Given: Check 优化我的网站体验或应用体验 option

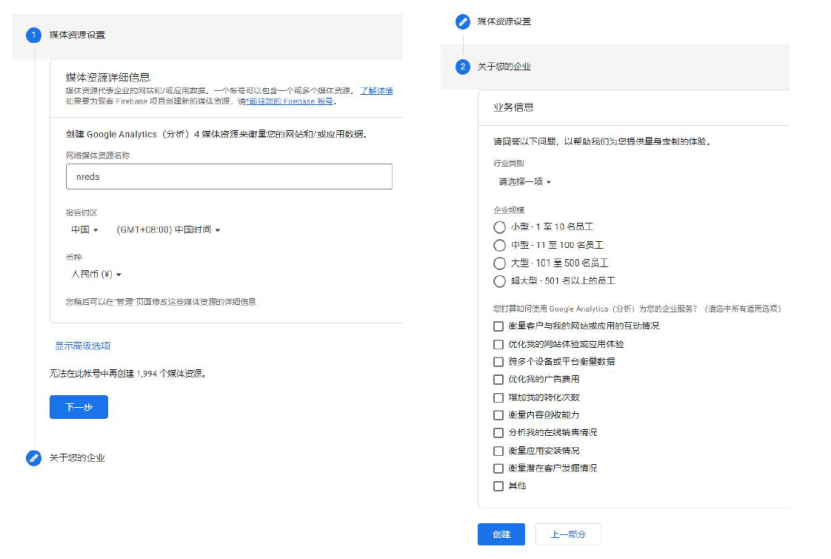Looking at the screenshot, I should [498, 344].
